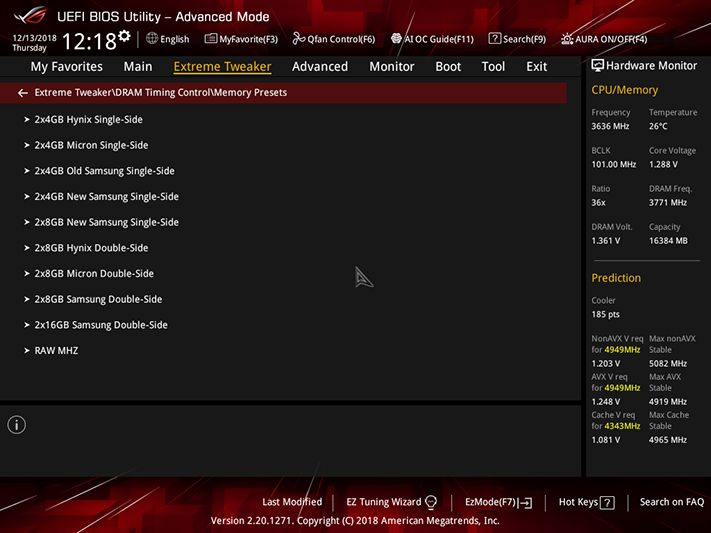
Task: Click the 101.00 MHz BCLK value
Action: (614, 164)
